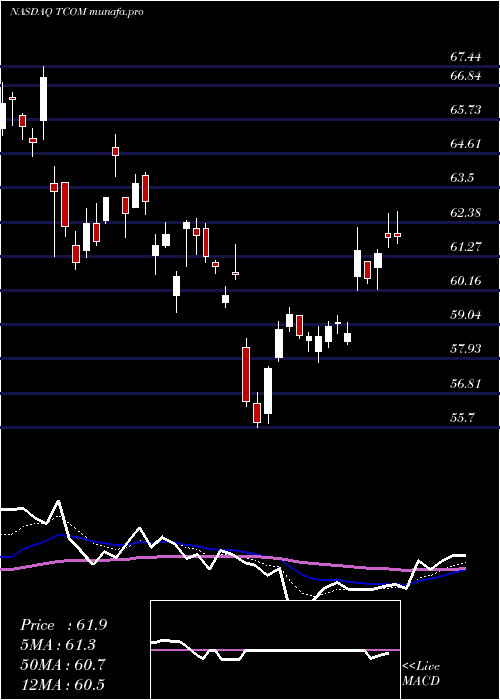The width and height of the screenshot is (500, 700).
Task: Click the 50MA : 60.7 readout
Action: [63, 665]
